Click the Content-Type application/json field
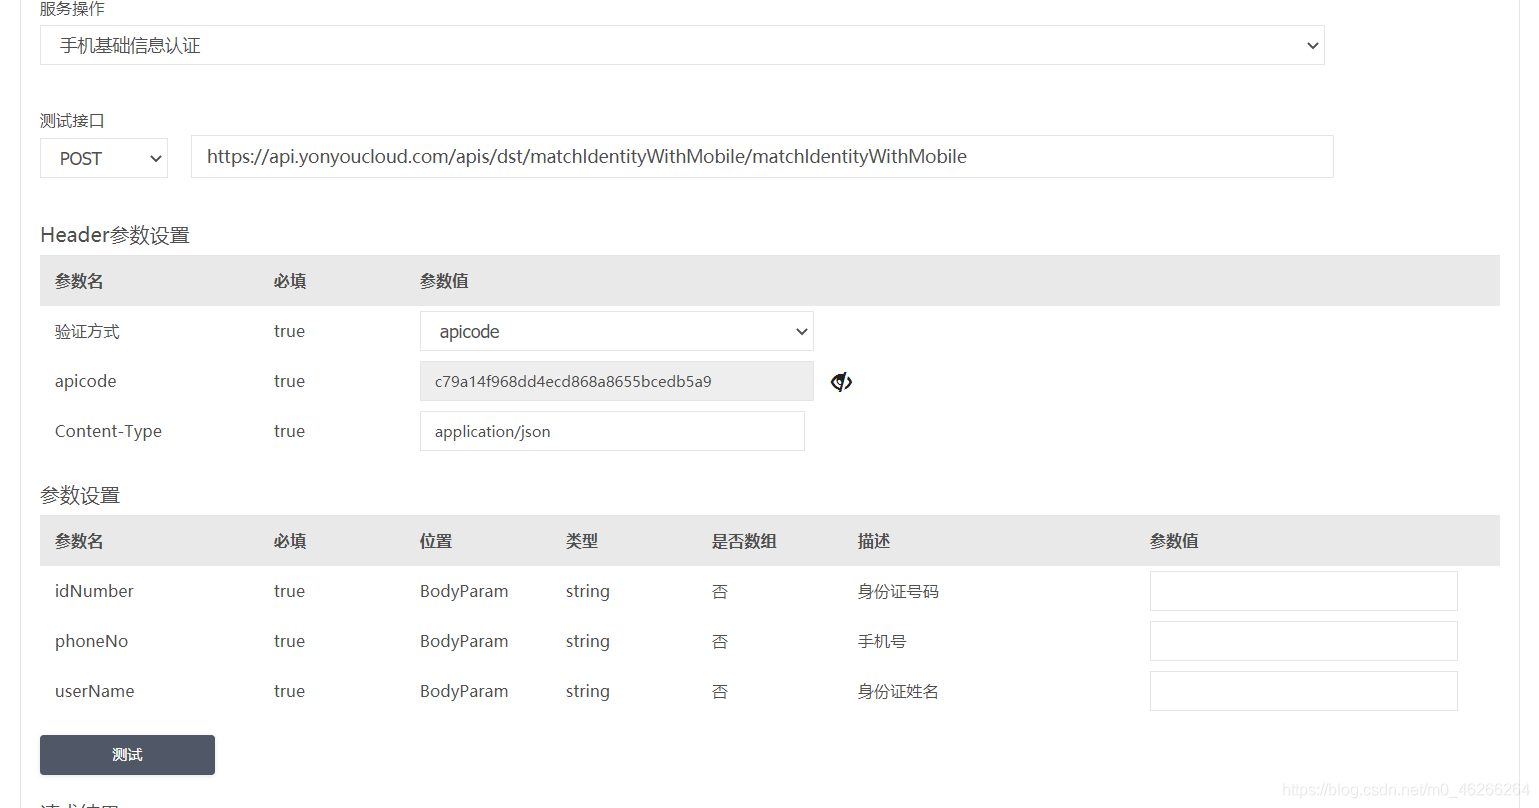1539x808 pixels. pos(612,431)
